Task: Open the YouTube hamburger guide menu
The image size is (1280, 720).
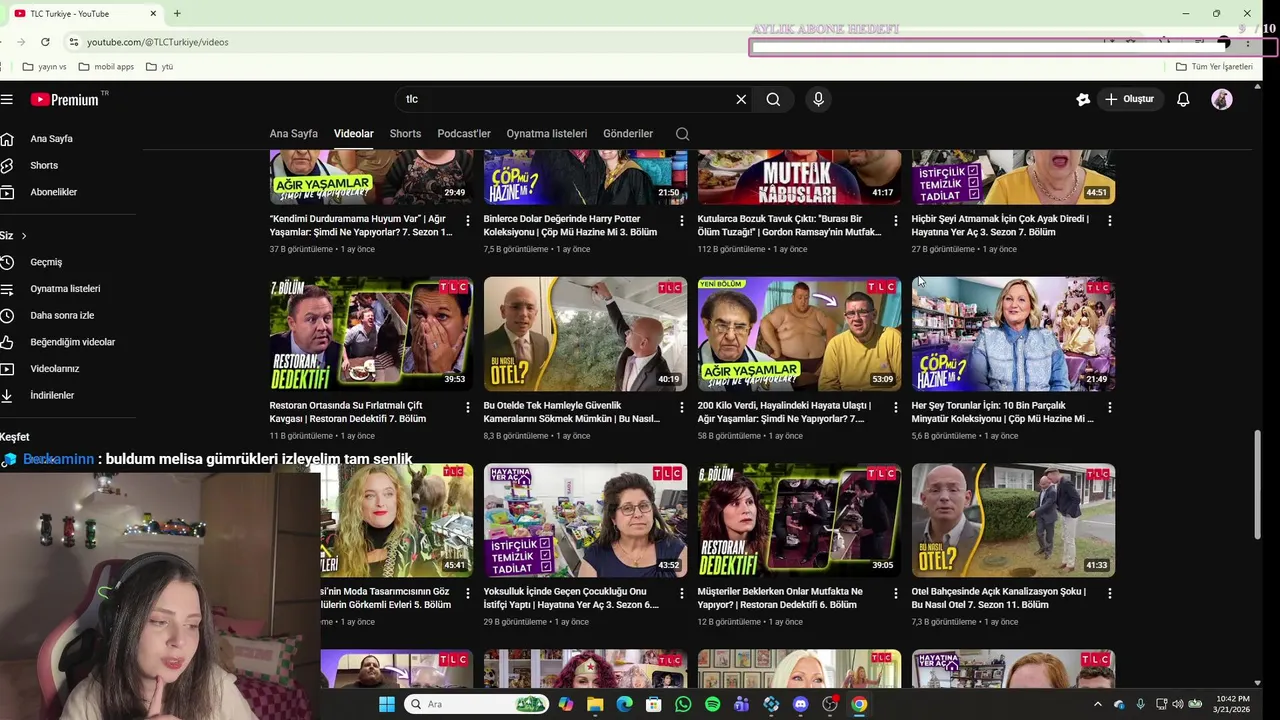Action: click(7, 99)
